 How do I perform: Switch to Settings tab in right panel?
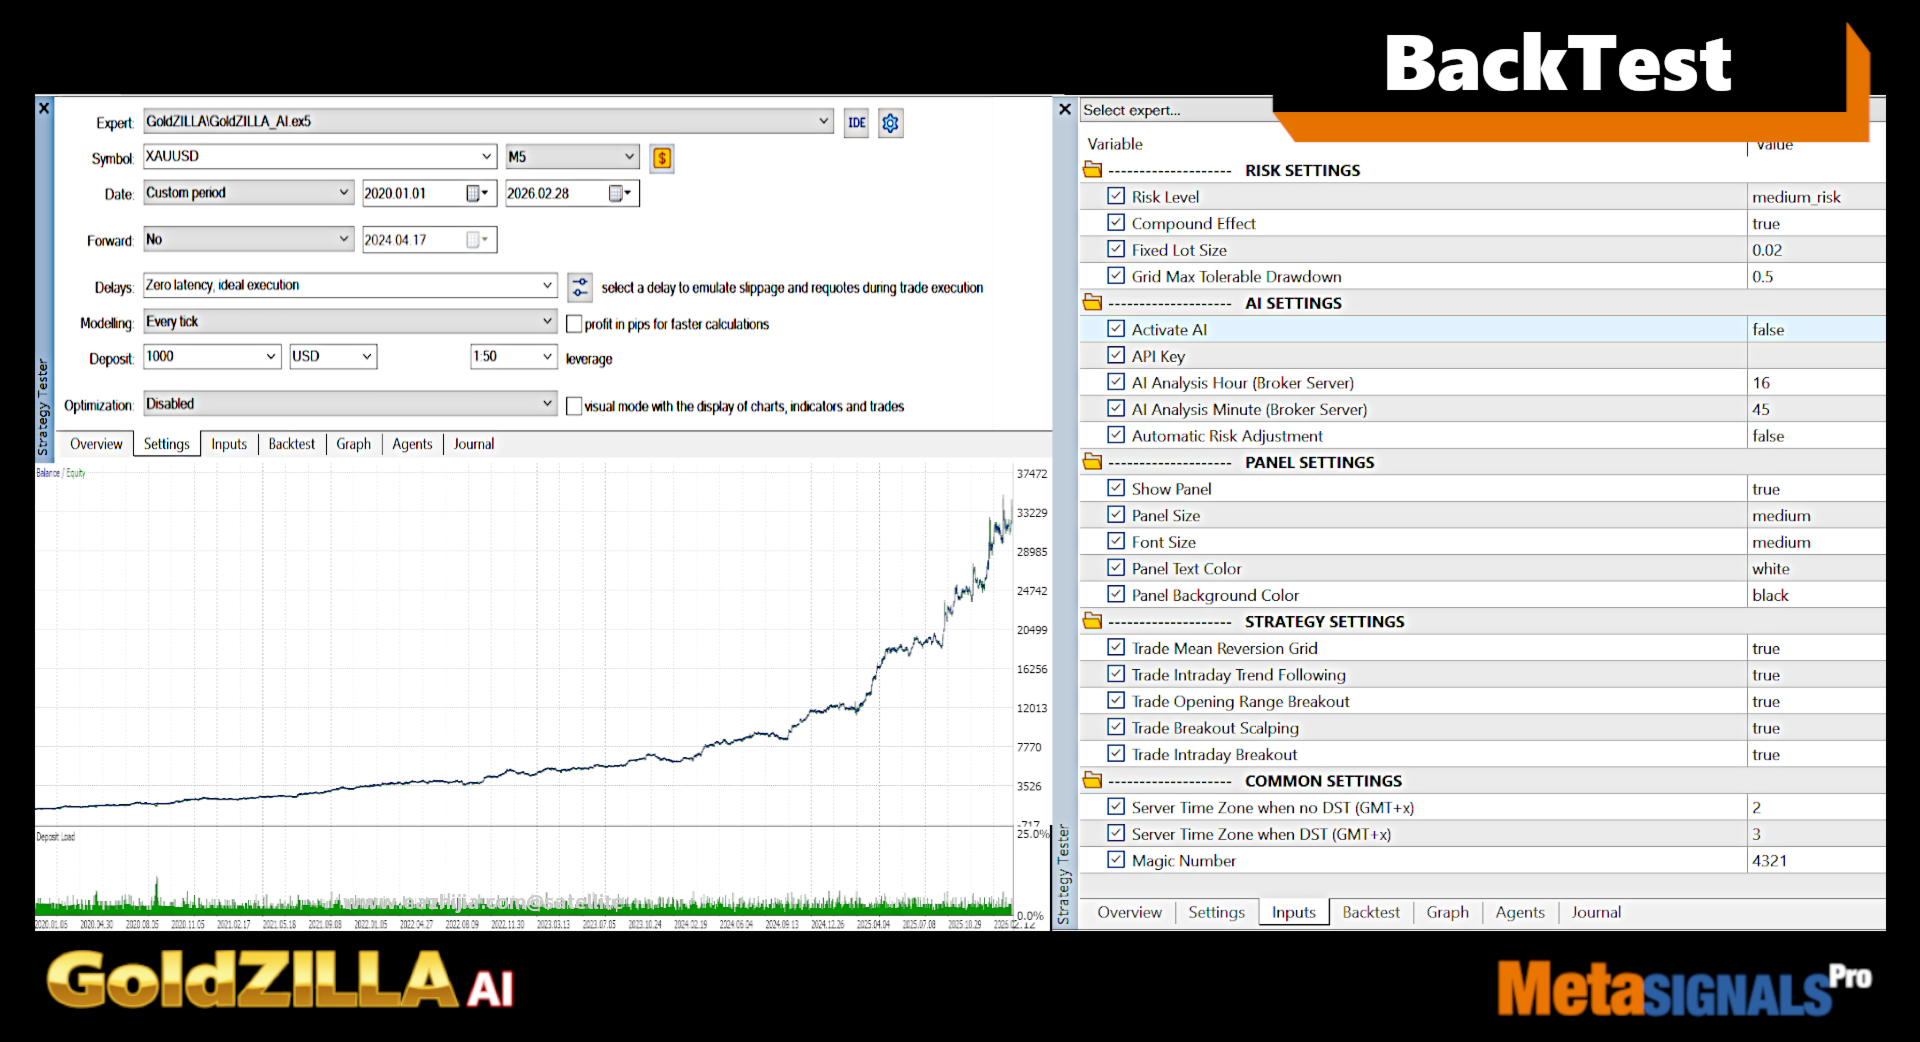click(1216, 912)
